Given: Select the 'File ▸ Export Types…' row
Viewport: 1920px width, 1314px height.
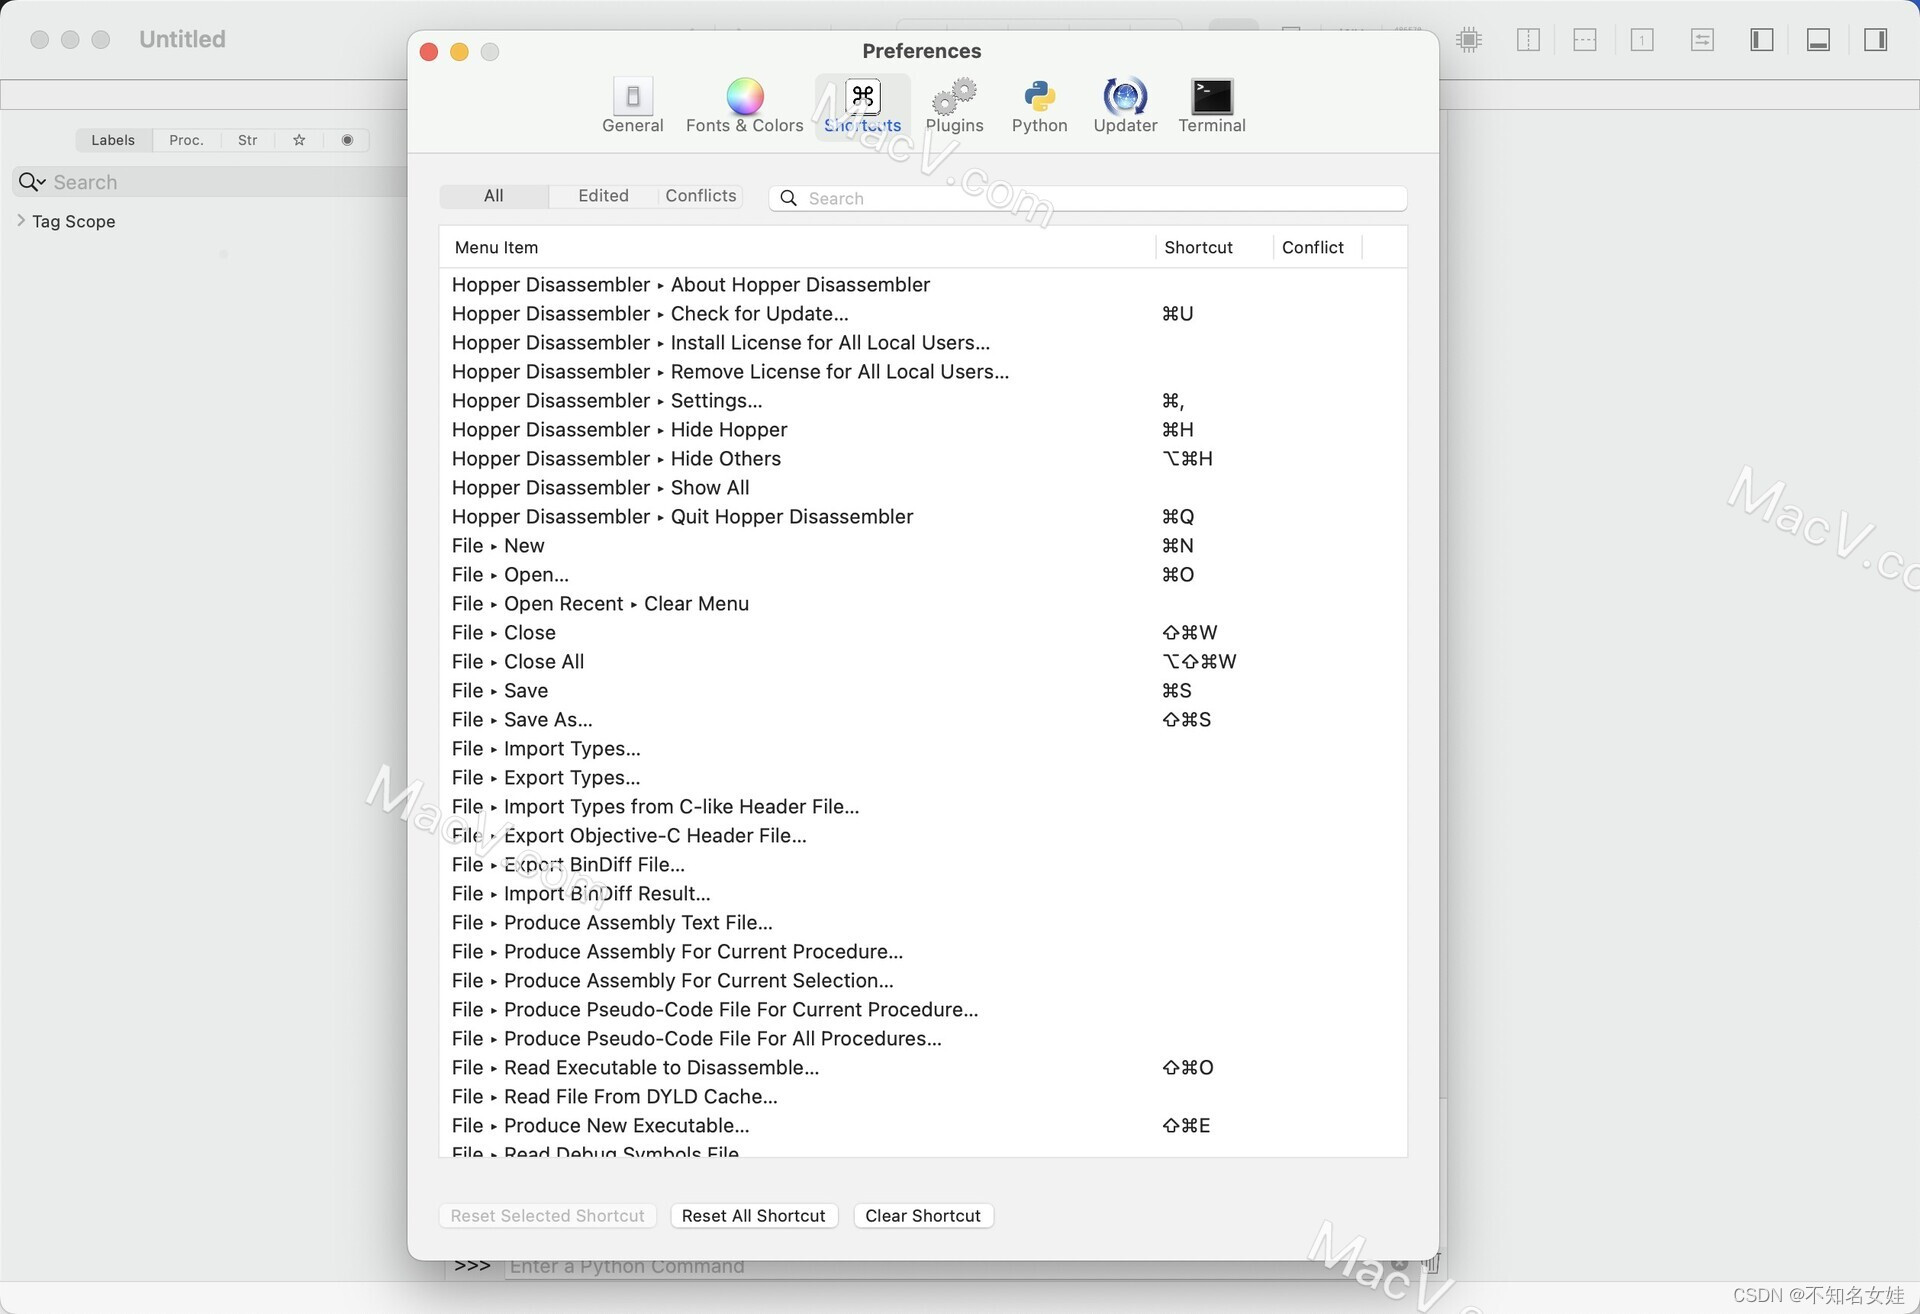Looking at the screenshot, I should (x=923, y=778).
